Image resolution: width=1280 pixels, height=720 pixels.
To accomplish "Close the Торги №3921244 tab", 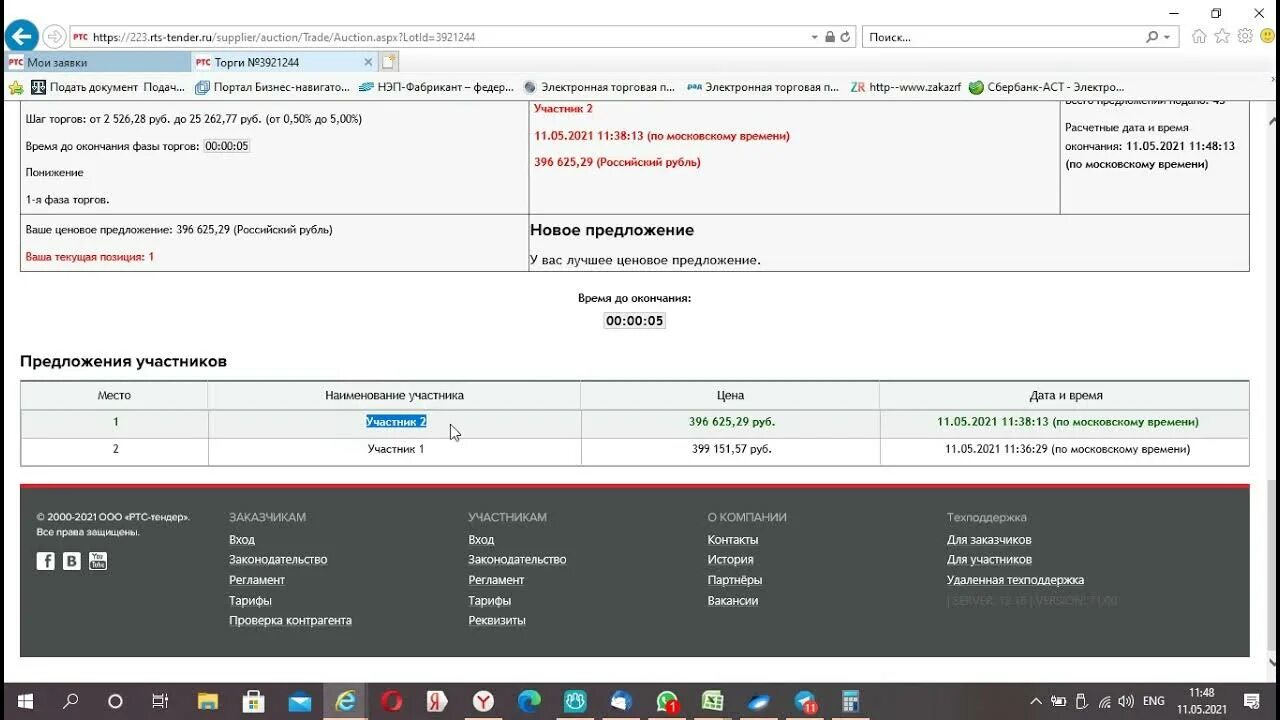I will (x=369, y=62).
